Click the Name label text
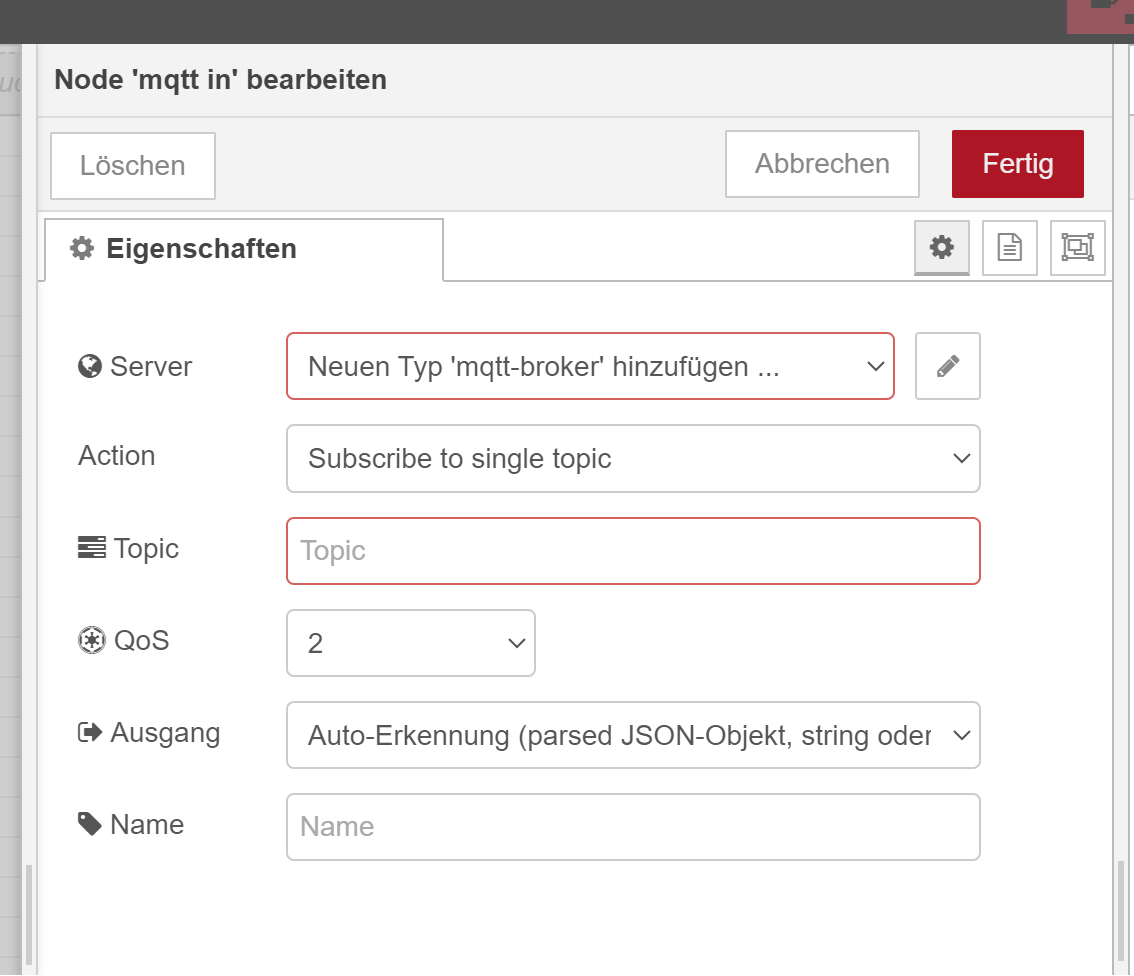The width and height of the screenshot is (1134, 976). coord(147,825)
